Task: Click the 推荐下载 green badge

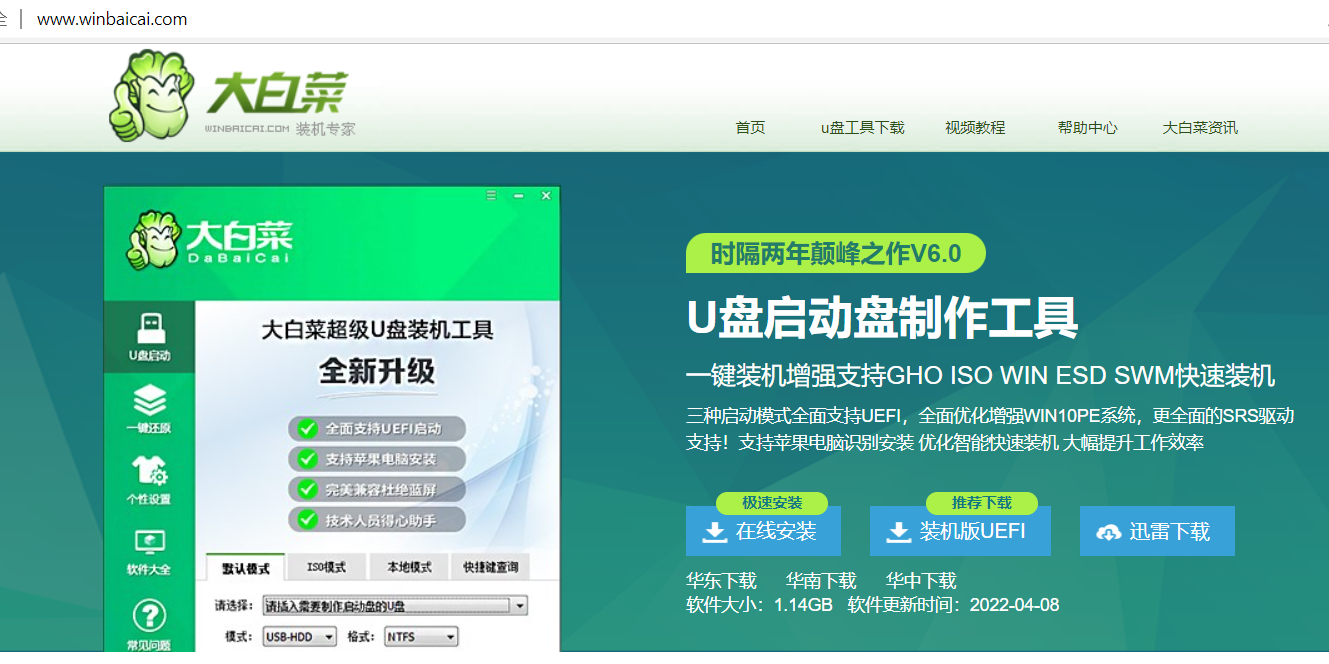Action: point(982,503)
